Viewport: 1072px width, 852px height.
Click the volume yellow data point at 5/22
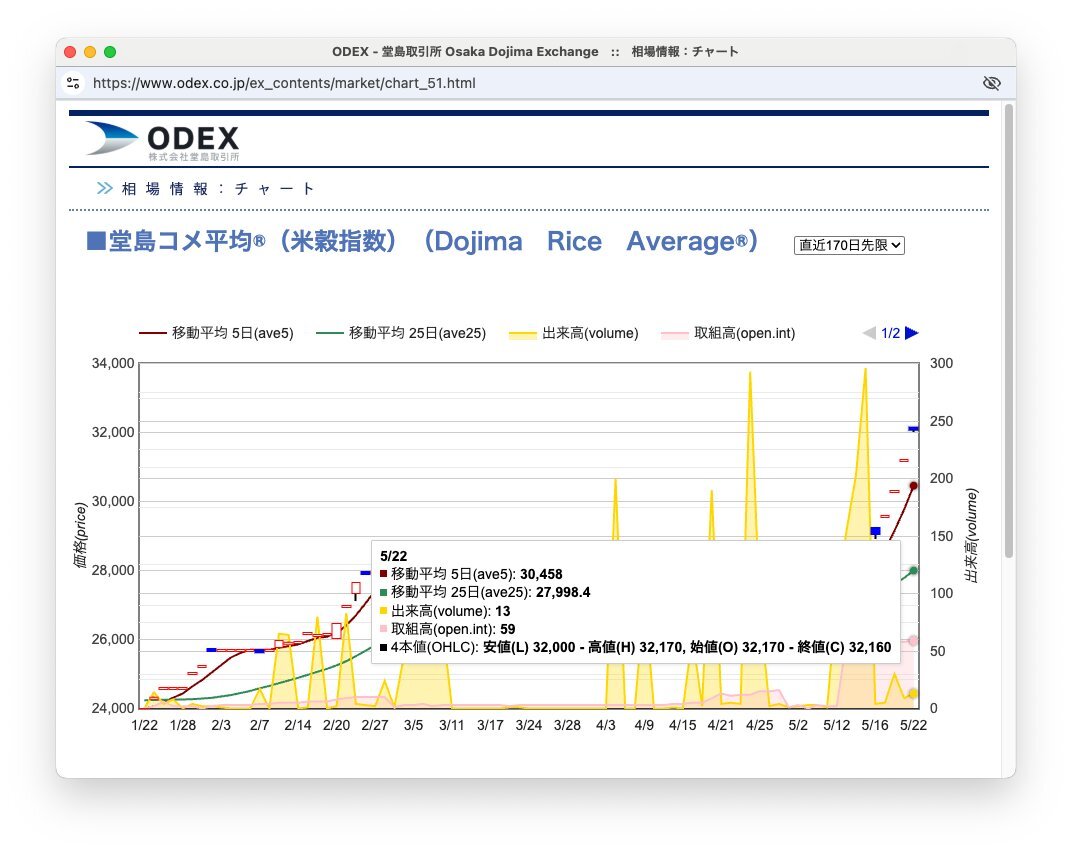(x=913, y=693)
